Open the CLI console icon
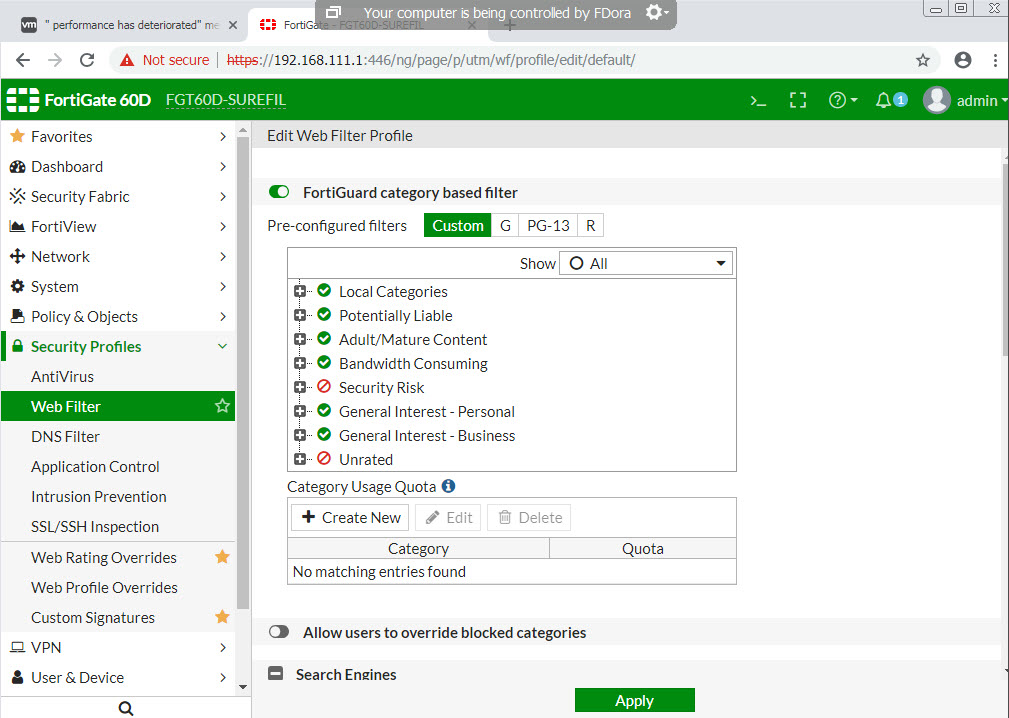 tap(758, 100)
